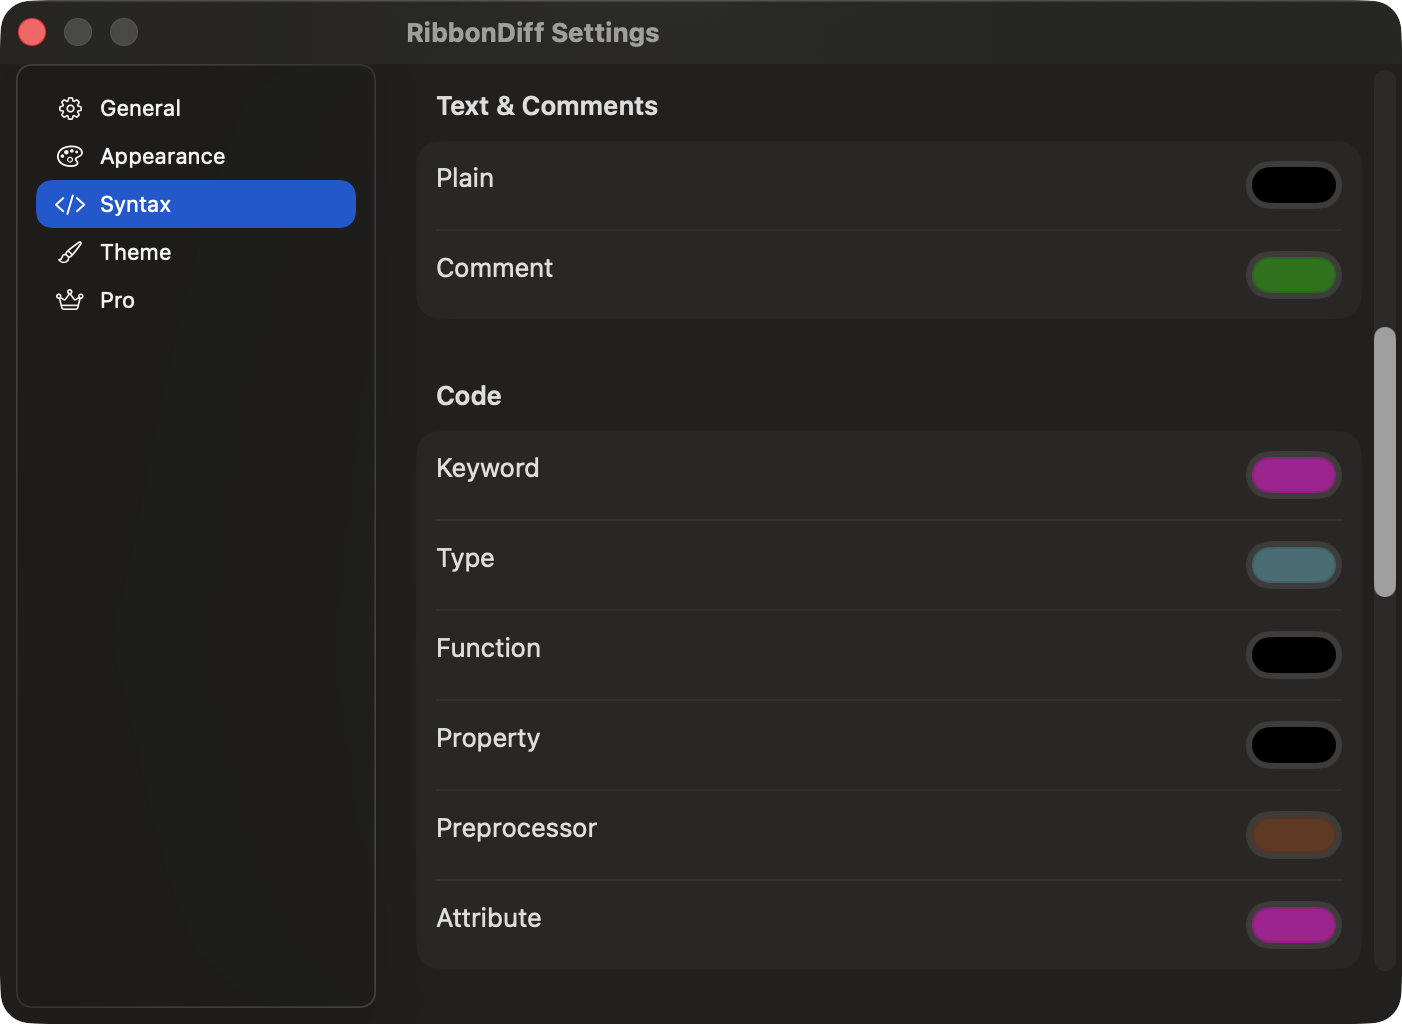Select the Syntax sidebar item
Screen dimensions: 1402x1024
(x=135, y=204)
